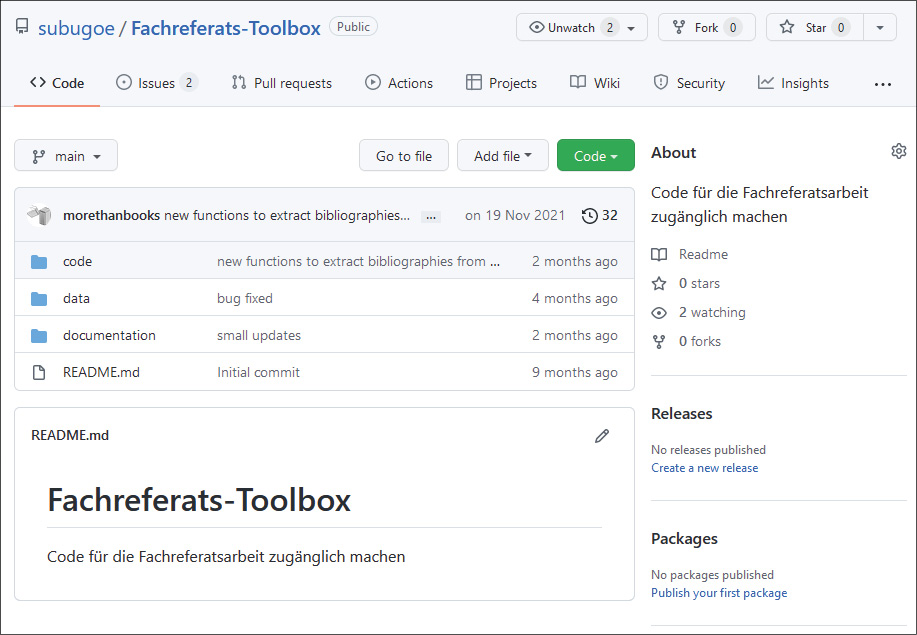Open the 'small updates' commit message
This screenshot has height=635, width=917.
258,335
